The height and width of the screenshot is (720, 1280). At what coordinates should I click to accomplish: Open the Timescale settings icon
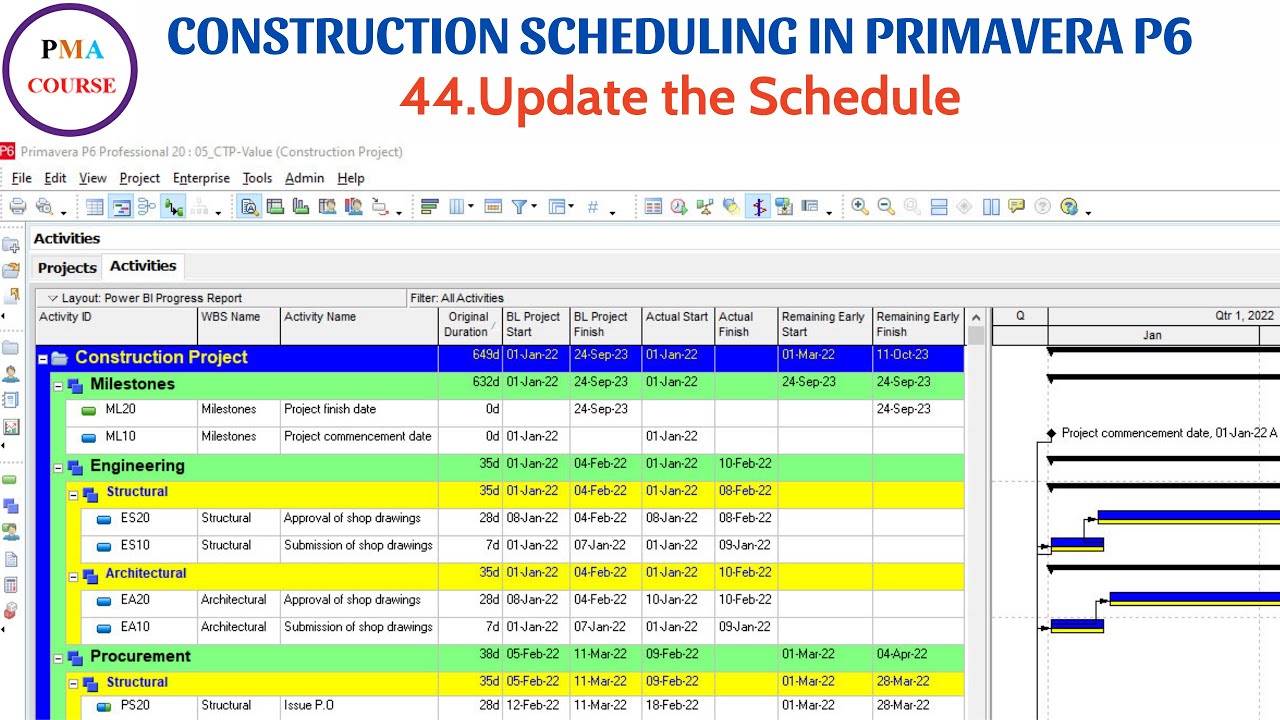point(492,207)
